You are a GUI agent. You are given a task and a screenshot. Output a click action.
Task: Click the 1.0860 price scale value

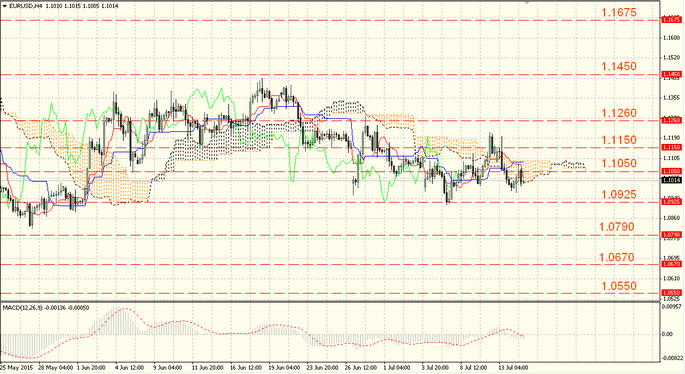click(671, 218)
